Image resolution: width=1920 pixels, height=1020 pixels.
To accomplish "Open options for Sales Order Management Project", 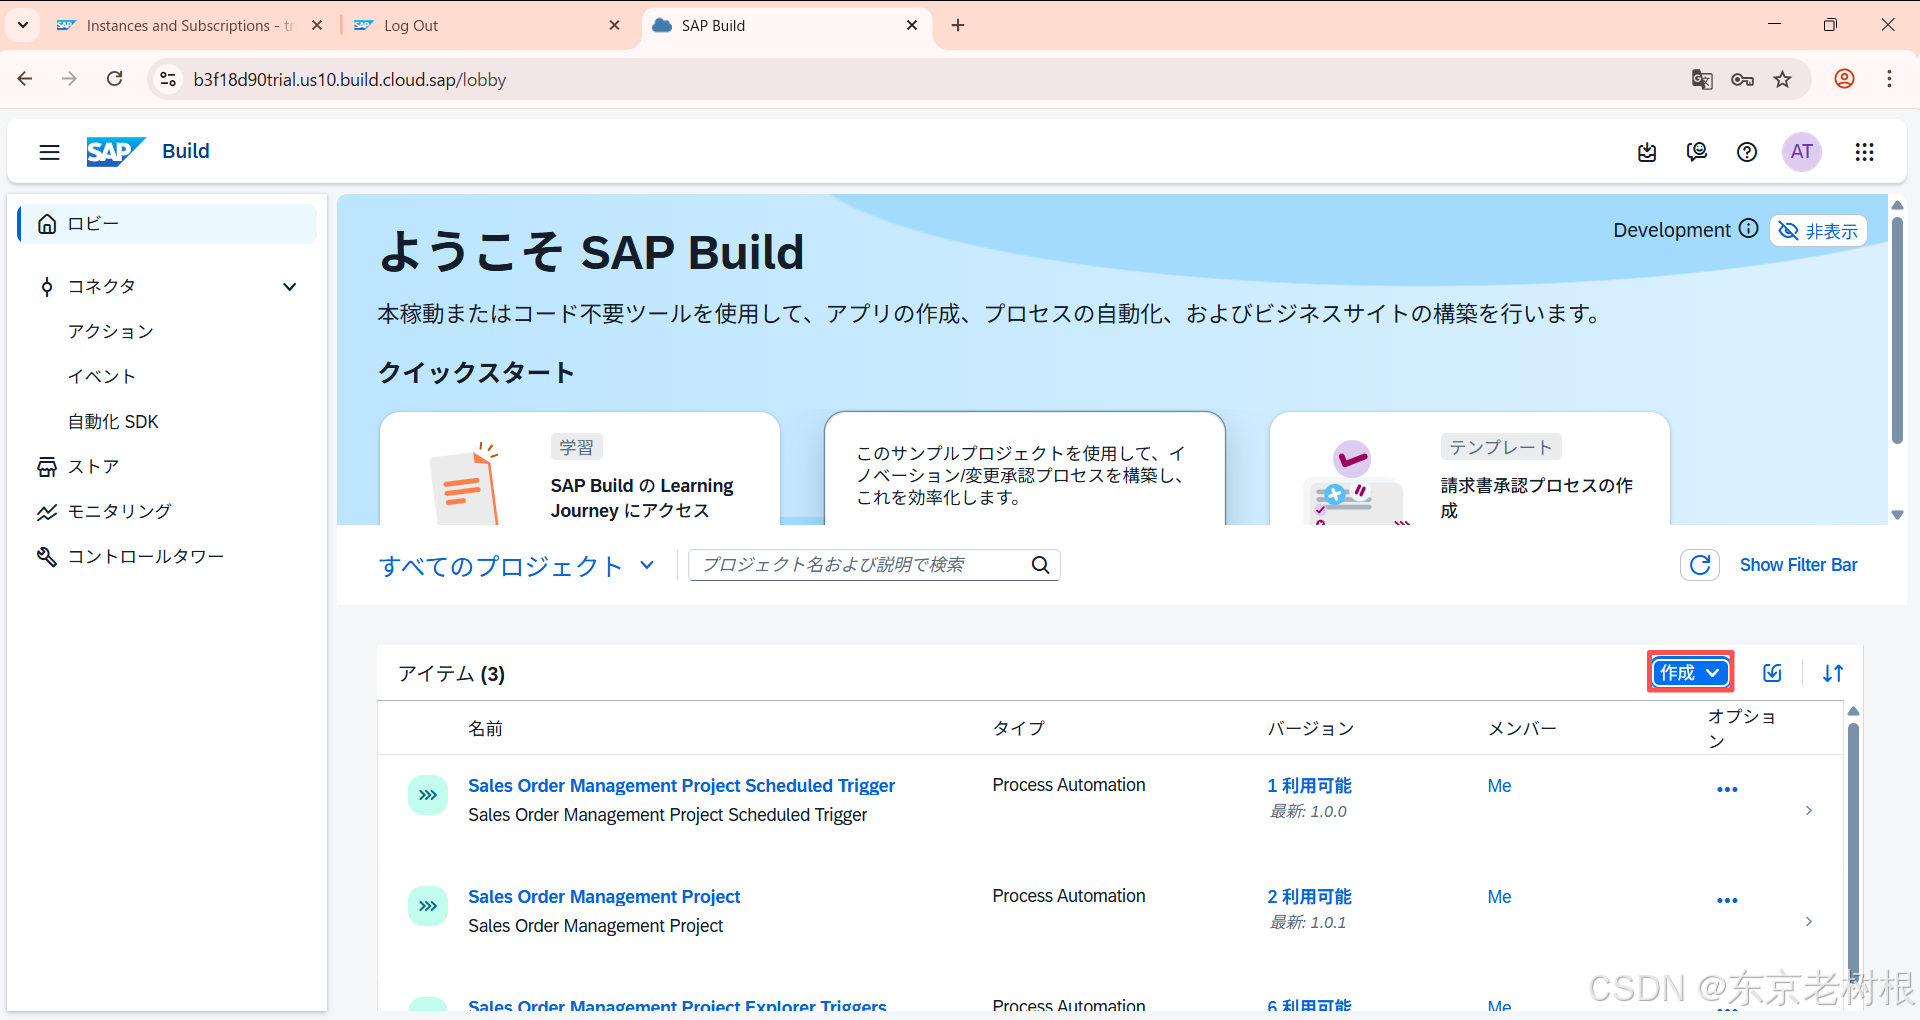I will tap(1727, 901).
